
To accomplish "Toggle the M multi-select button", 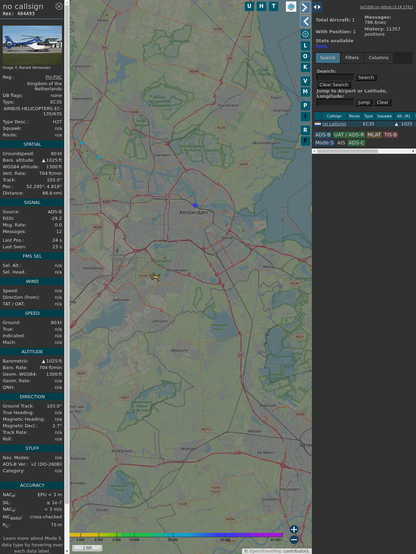I will click(x=305, y=92).
